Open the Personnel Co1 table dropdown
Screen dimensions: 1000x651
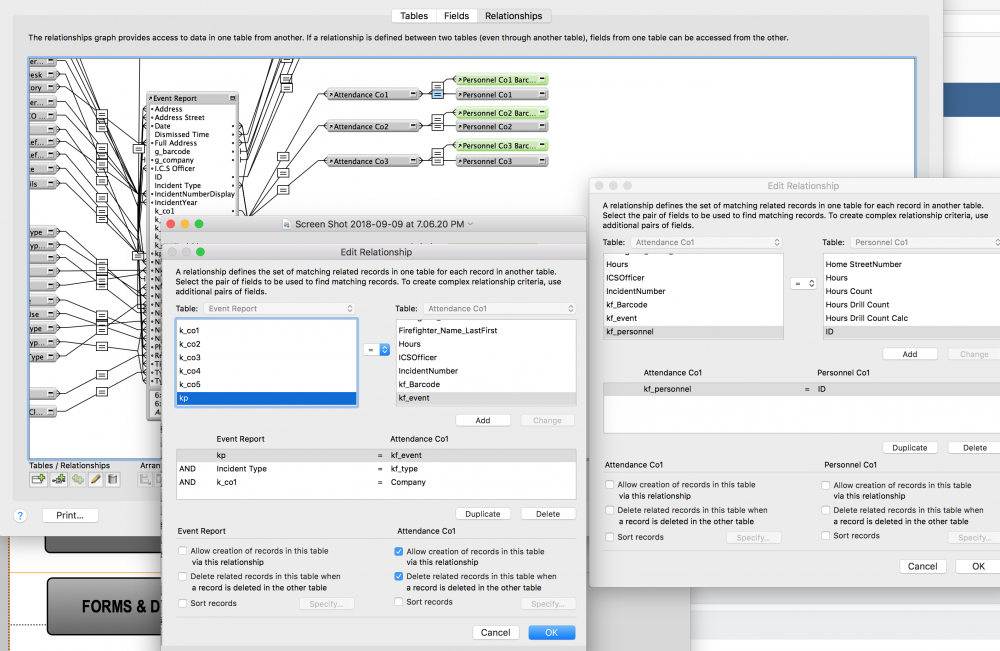pos(925,242)
